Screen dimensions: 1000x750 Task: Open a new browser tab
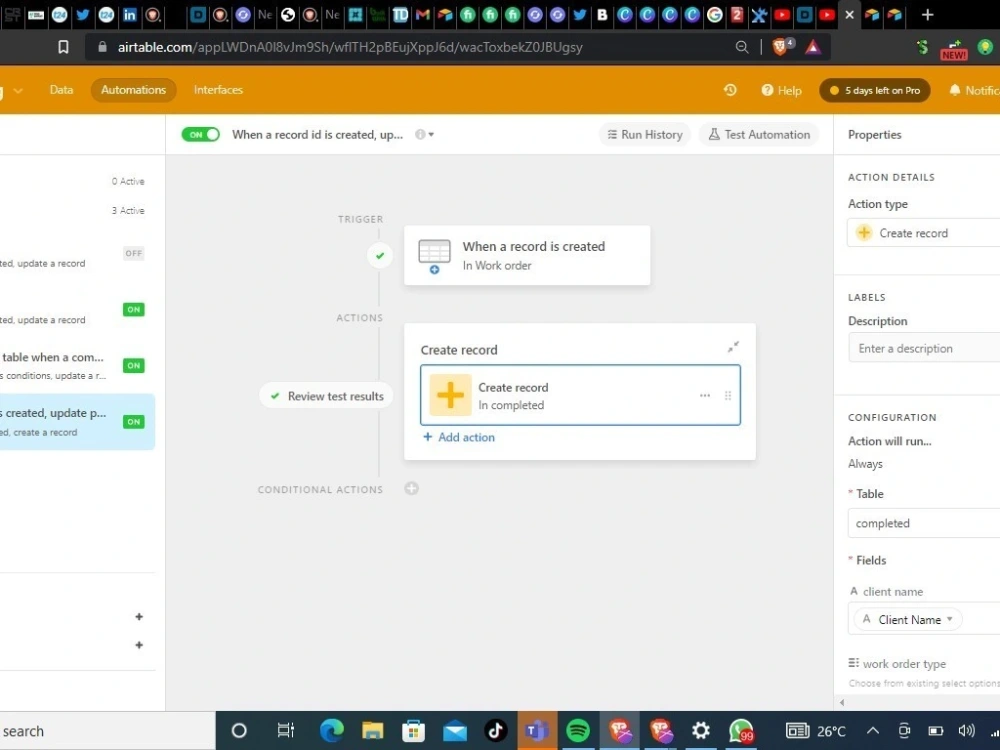click(x=927, y=14)
